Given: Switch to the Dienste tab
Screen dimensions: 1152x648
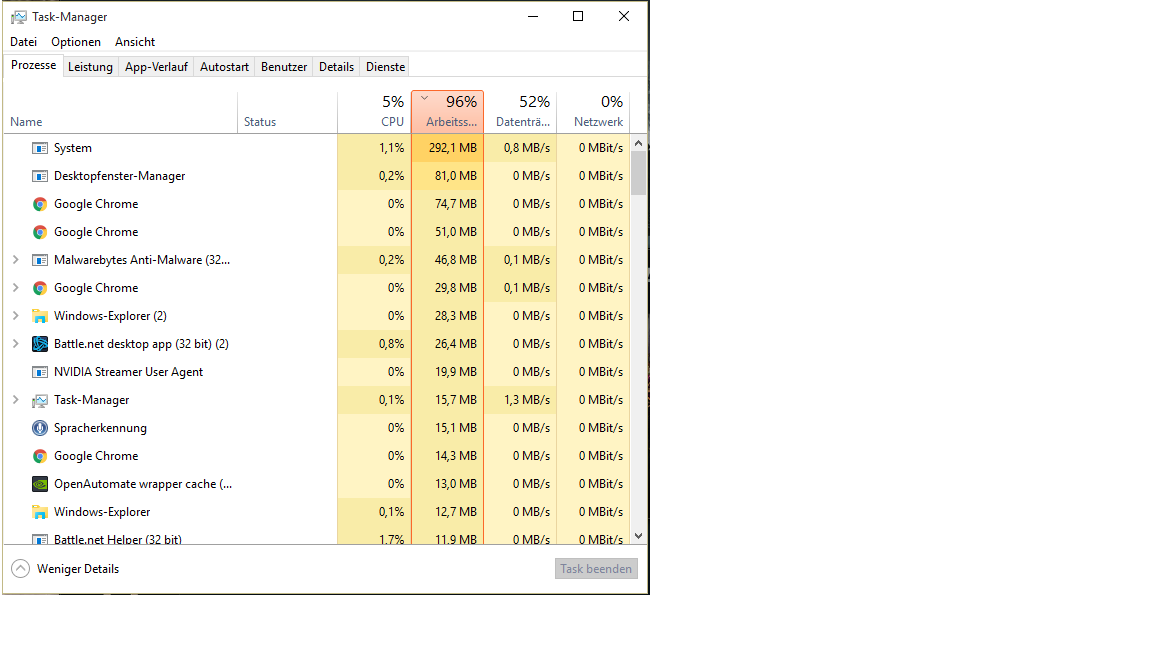Looking at the screenshot, I should coord(385,67).
